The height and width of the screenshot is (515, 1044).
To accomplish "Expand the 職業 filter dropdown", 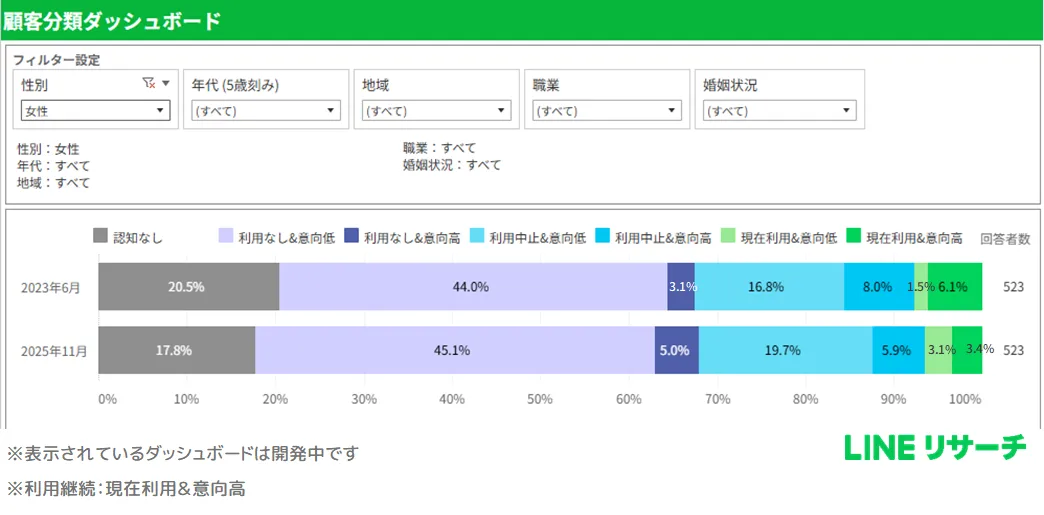I will tap(607, 111).
